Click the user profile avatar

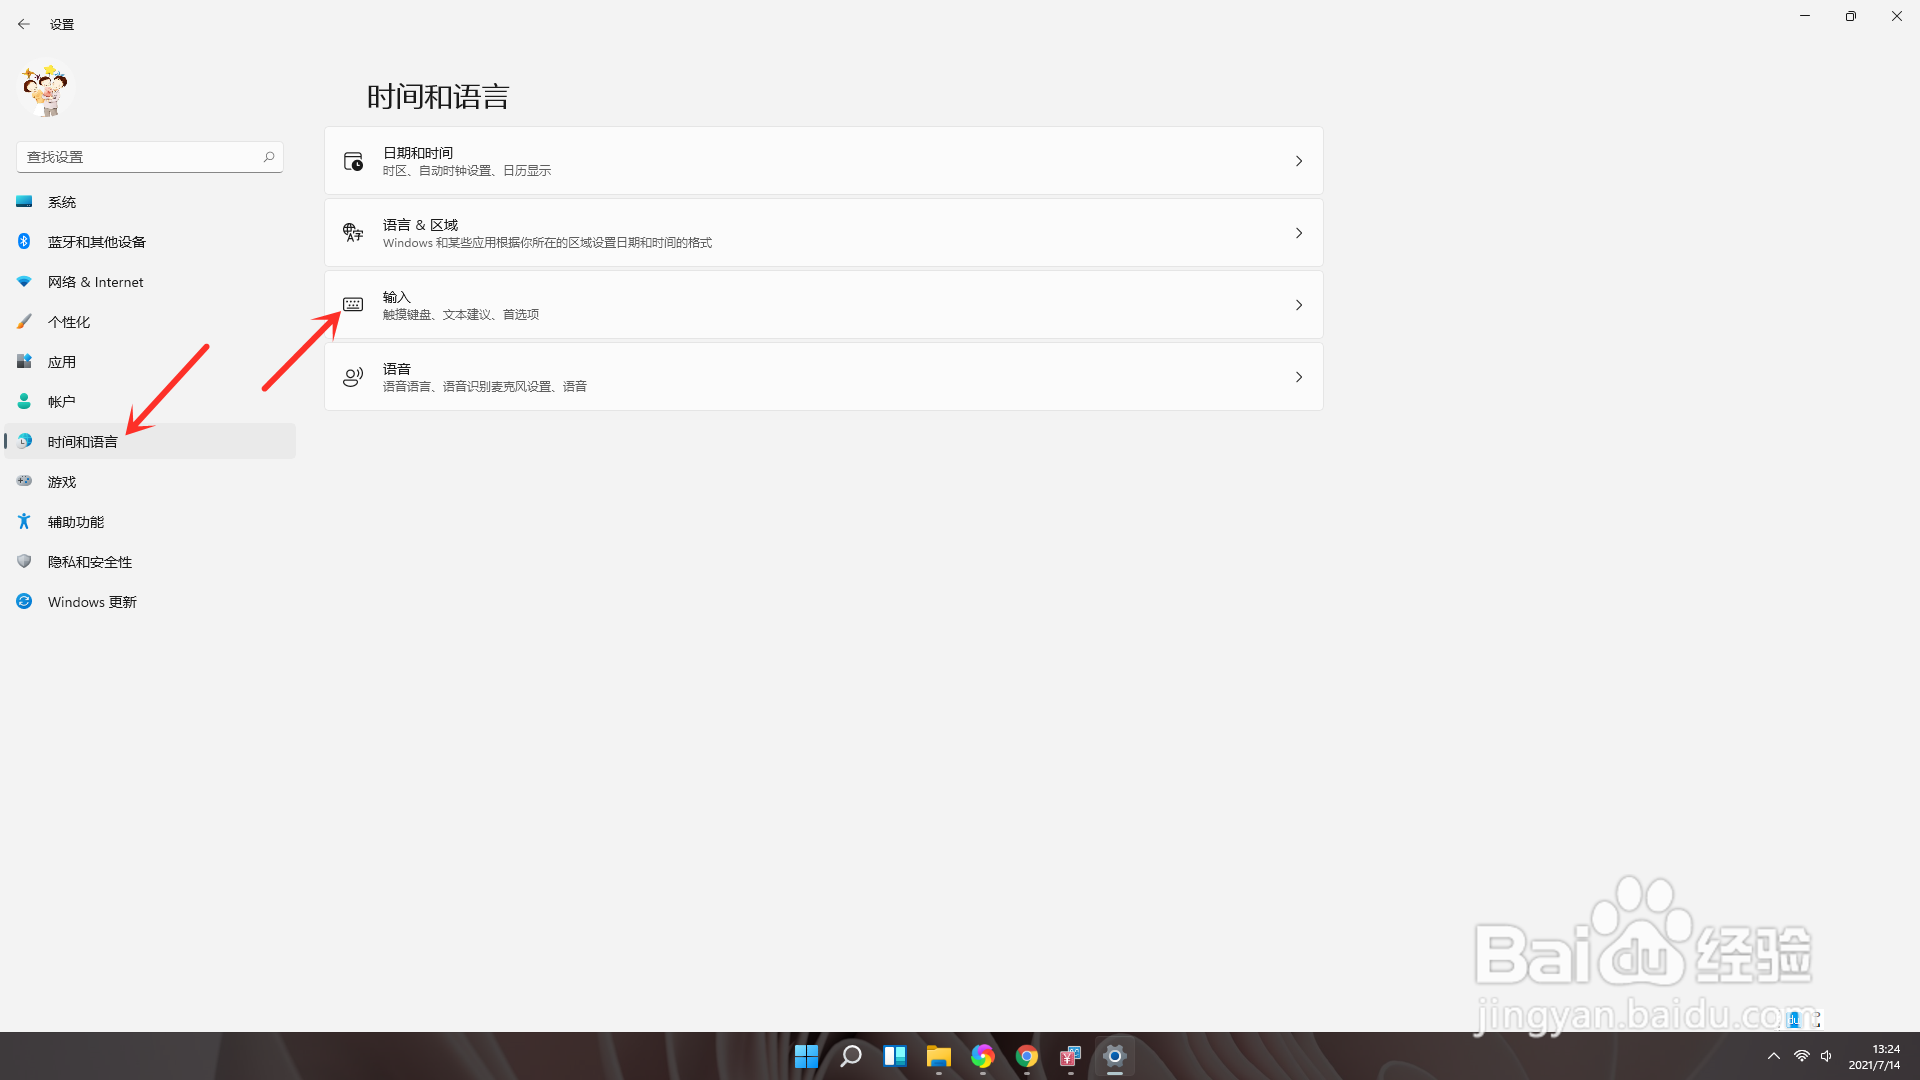45,90
